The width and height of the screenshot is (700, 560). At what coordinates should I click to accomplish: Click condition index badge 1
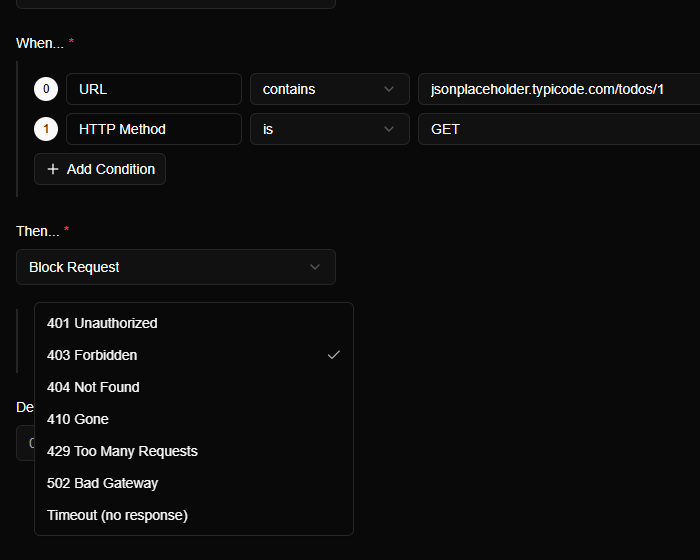click(x=46, y=129)
